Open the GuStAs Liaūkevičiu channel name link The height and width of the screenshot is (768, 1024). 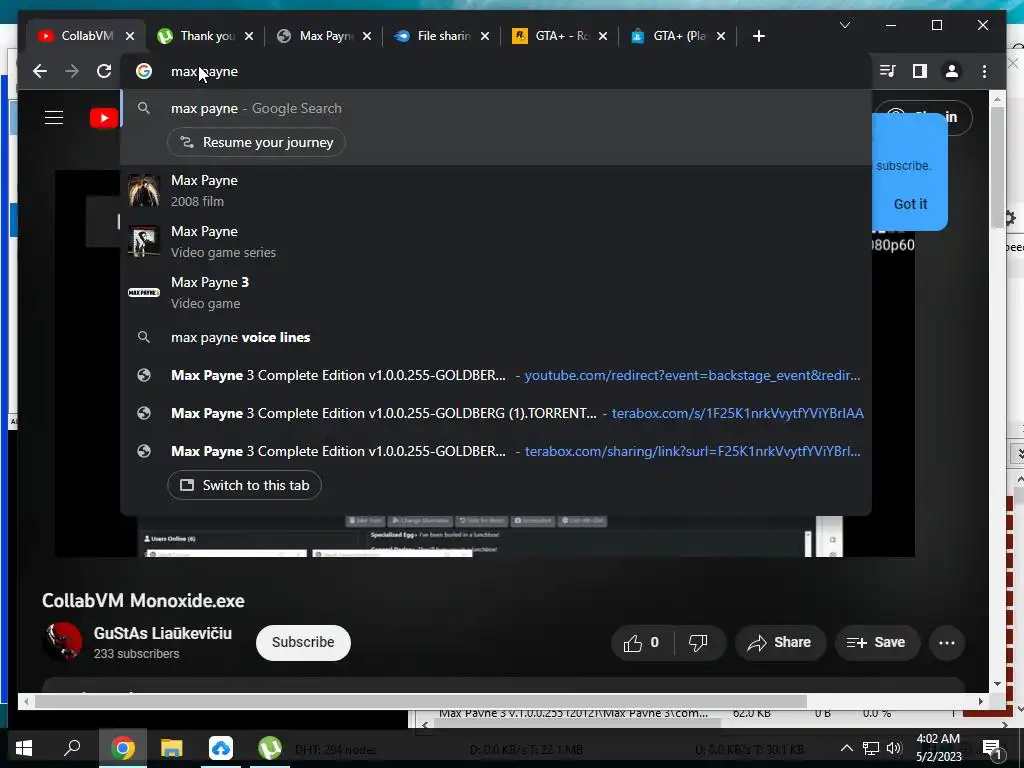[163, 633]
